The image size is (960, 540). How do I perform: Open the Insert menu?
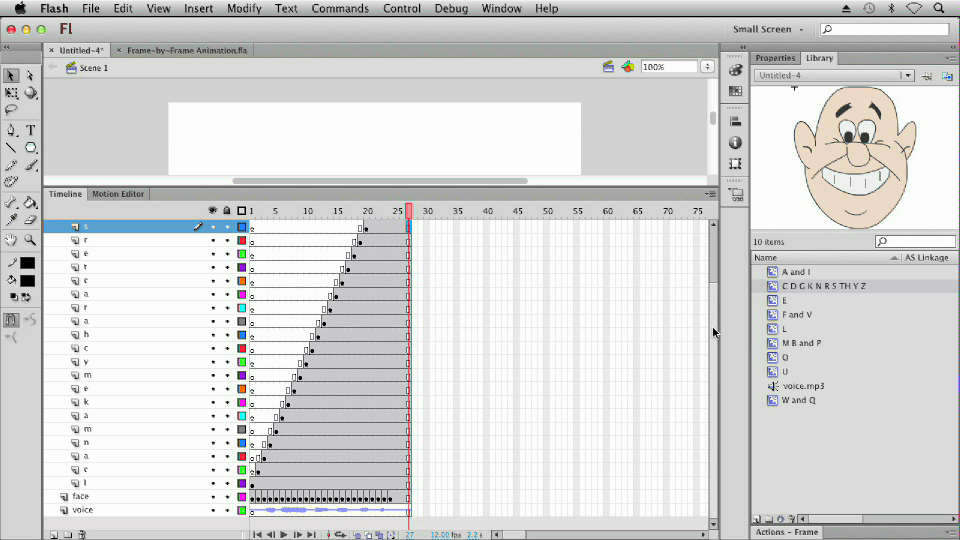[x=198, y=9]
